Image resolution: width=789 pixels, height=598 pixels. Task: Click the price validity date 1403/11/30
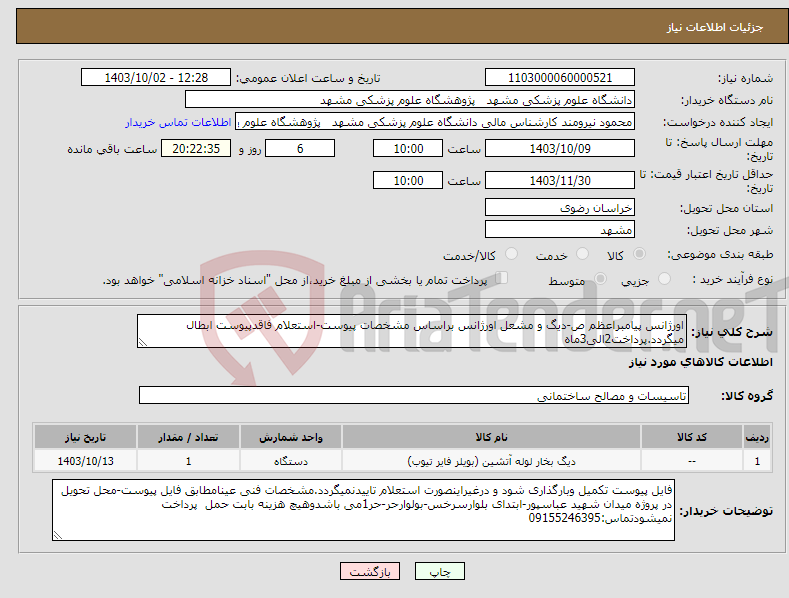click(560, 180)
